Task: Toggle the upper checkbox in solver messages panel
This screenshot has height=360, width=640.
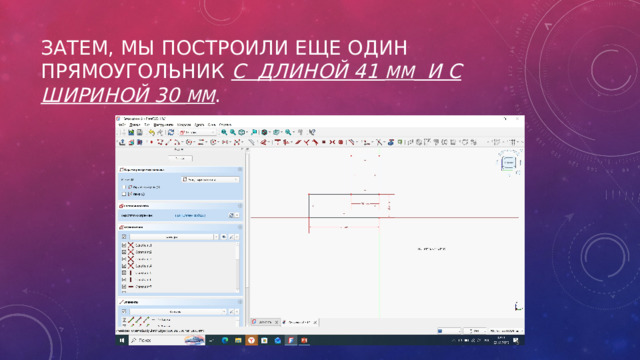Action: tap(124, 187)
